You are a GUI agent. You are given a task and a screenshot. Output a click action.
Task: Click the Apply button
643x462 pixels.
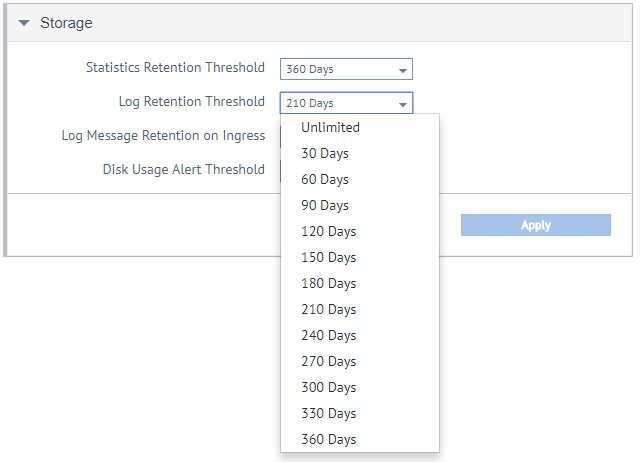536,225
